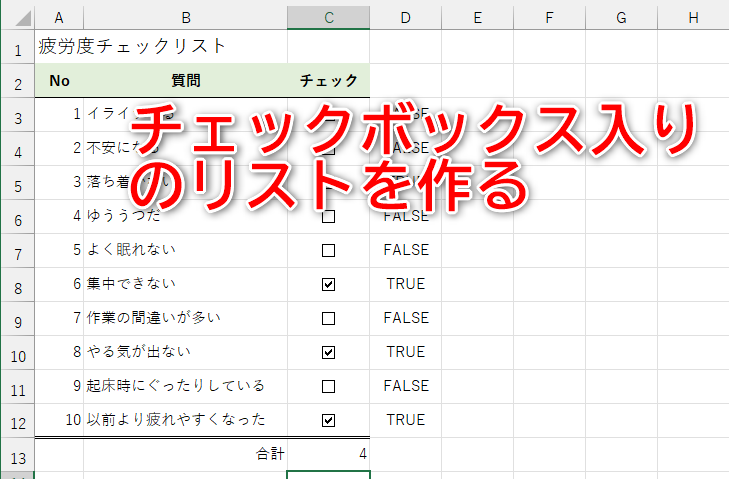Image resolution: width=729 pixels, height=479 pixels.
Task: Tick the よく眠れない checkbox
Action: 328,250
